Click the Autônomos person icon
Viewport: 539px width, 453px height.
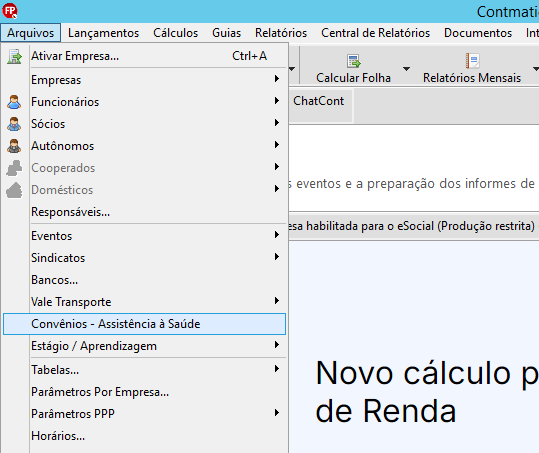(14, 146)
